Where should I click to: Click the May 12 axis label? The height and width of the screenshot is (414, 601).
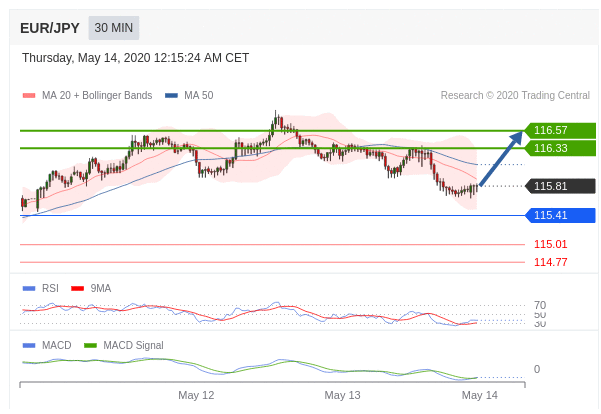pos(196,395)
